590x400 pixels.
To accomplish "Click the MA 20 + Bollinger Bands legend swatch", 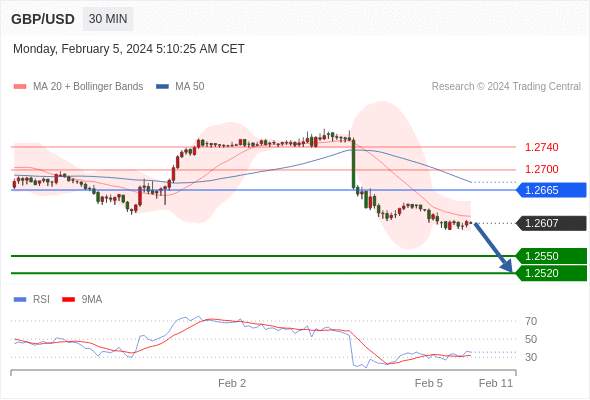I will point(20,86).
